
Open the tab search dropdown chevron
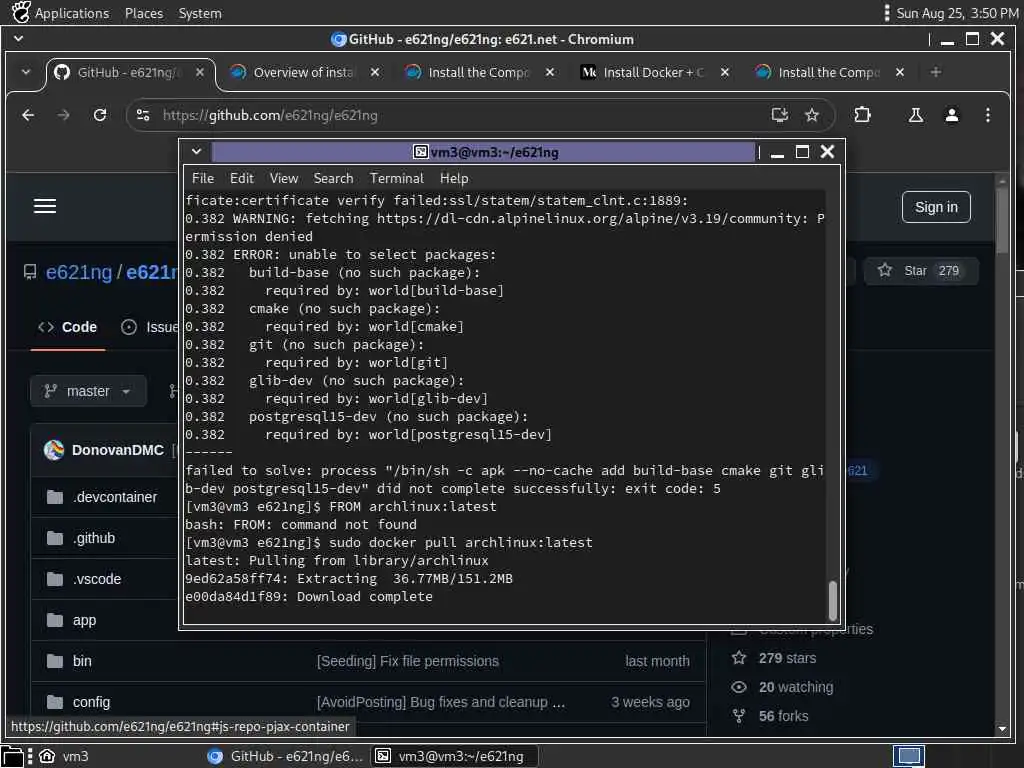[25, 72]
